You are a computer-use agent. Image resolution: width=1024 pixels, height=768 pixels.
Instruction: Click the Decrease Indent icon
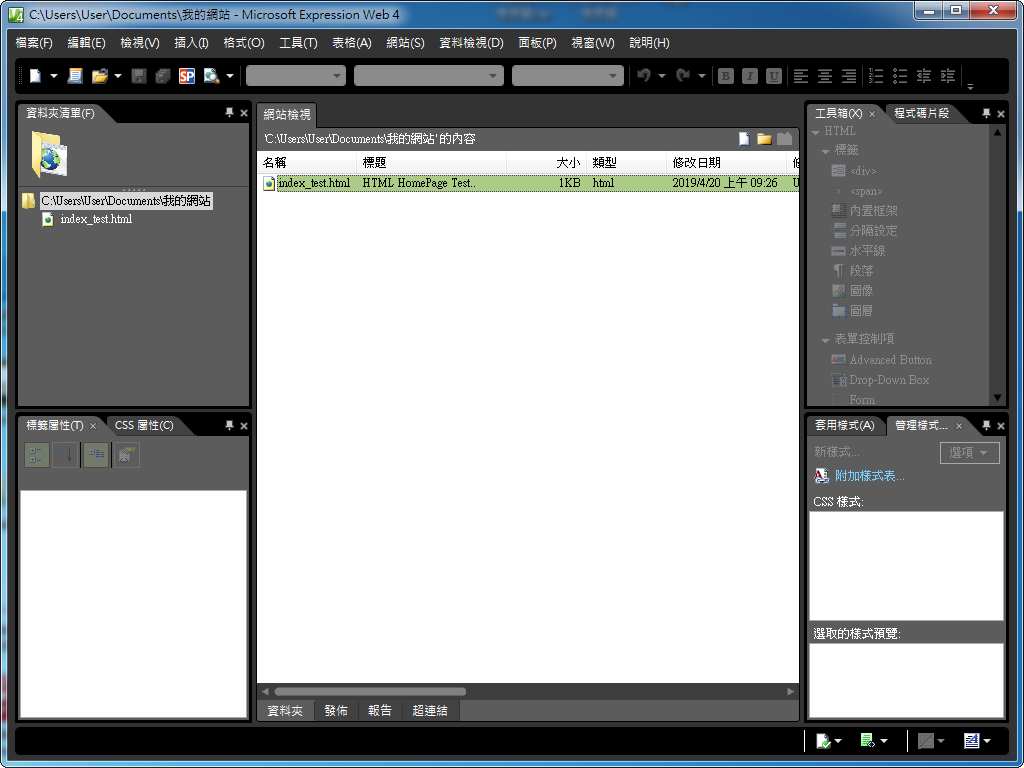pos(924,76)
